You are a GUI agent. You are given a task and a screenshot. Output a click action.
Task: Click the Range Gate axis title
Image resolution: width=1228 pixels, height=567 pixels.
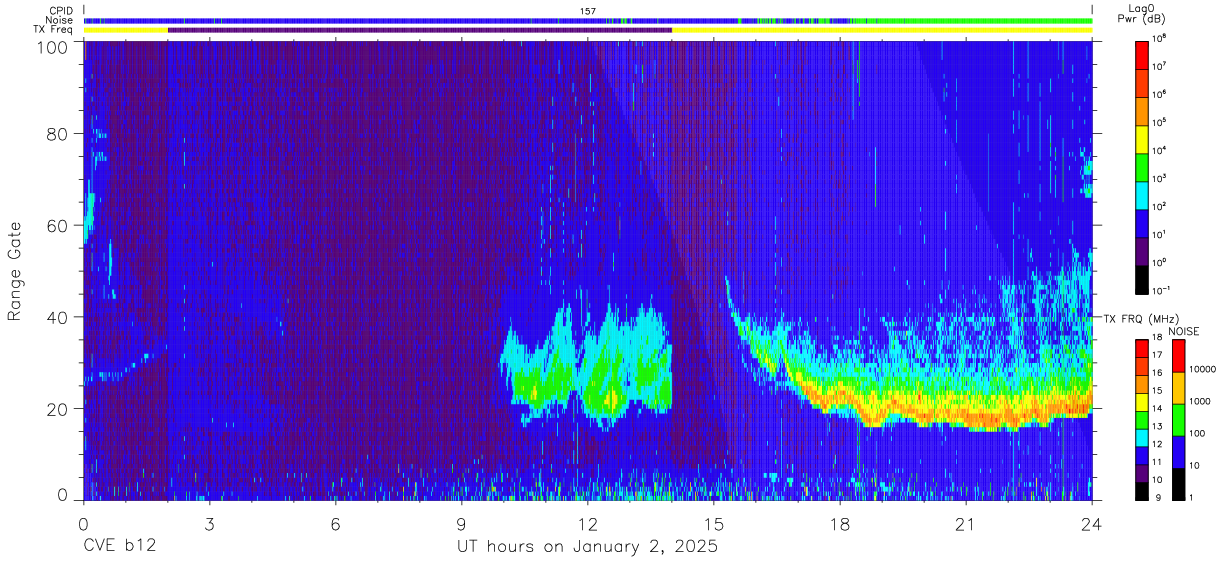tap(15, 271)
